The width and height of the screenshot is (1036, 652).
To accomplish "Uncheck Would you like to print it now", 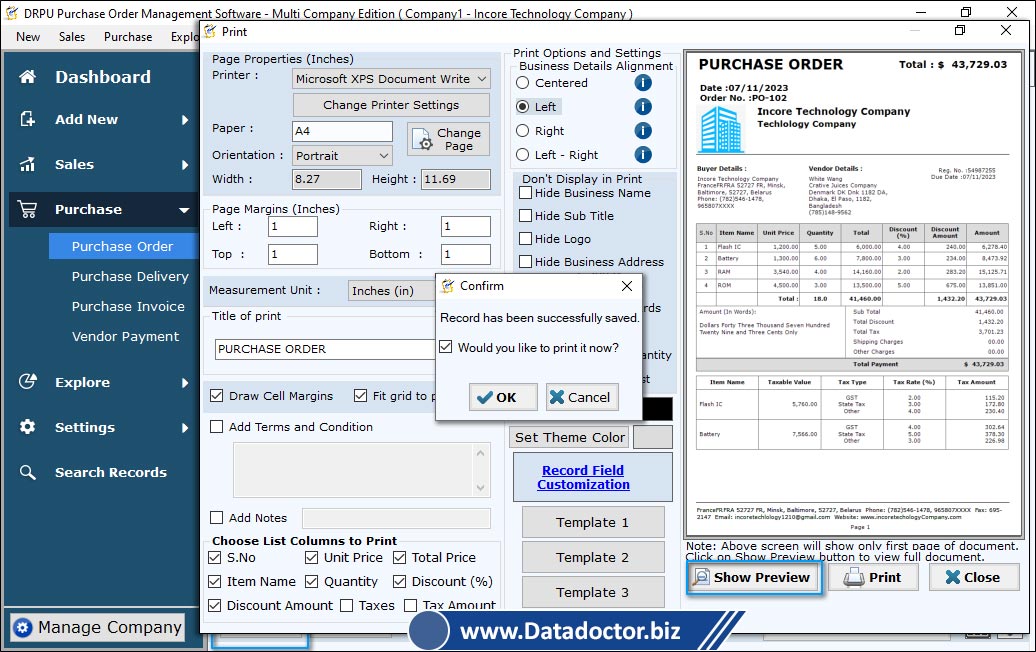I will 446,347.
